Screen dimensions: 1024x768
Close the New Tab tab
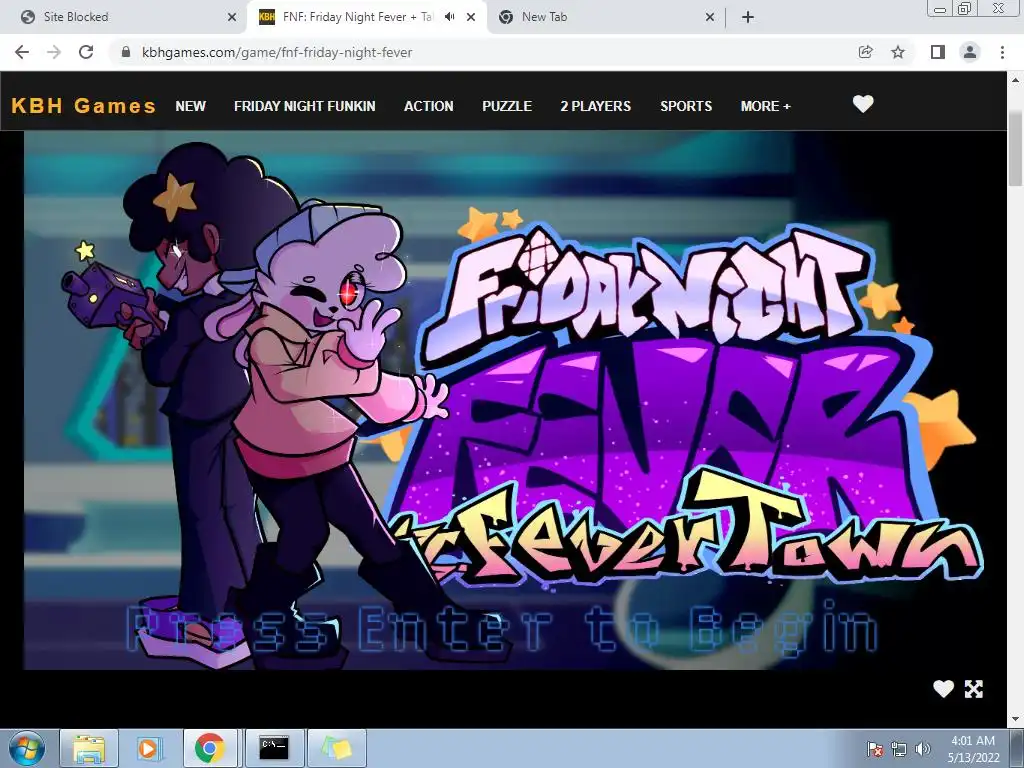coord(710,18)
